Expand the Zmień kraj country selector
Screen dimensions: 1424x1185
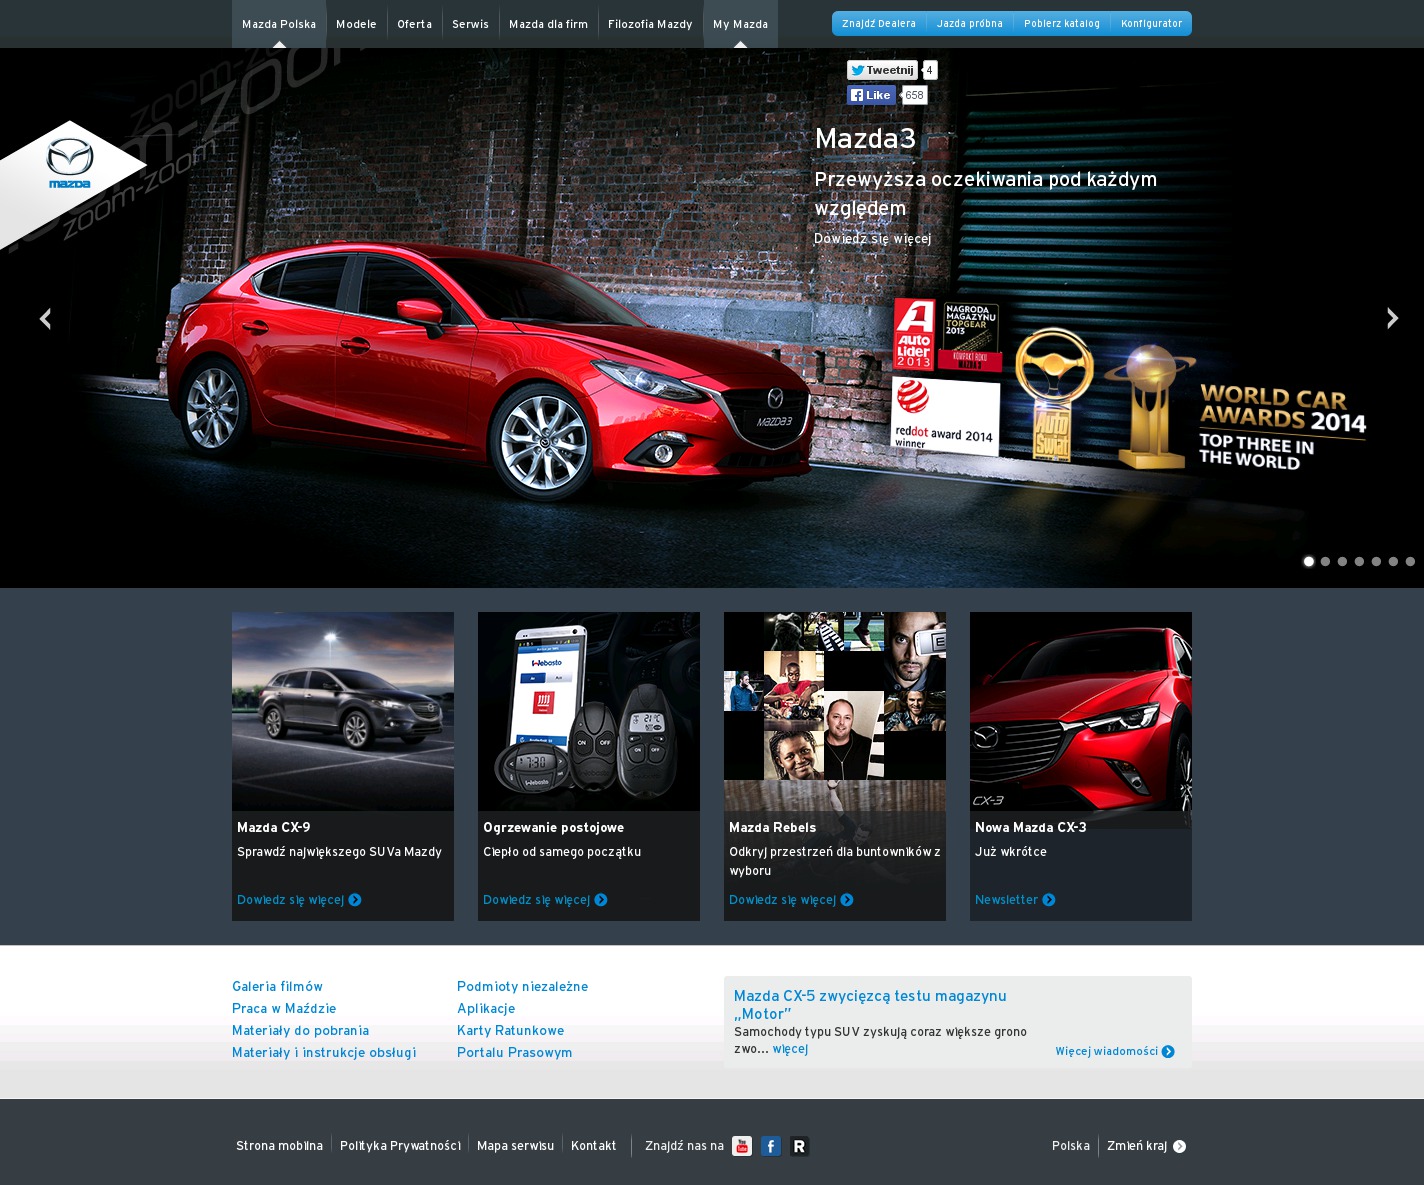coord(1146,1146)
